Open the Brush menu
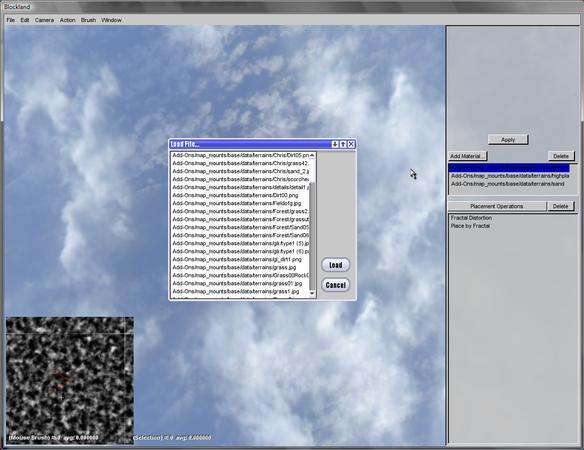The image size is (584, 450). [x=88, y=20]
